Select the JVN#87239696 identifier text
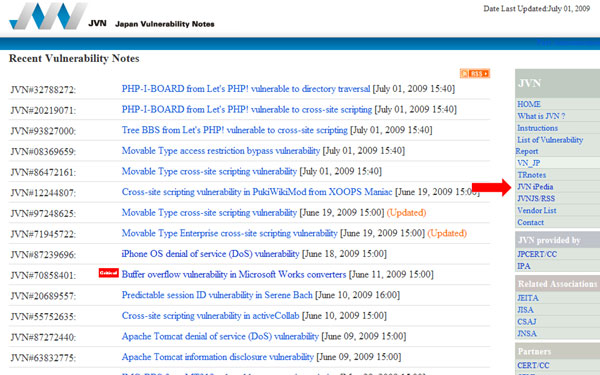600x375 pixels. pyautogui.click(x=43, y=255)
